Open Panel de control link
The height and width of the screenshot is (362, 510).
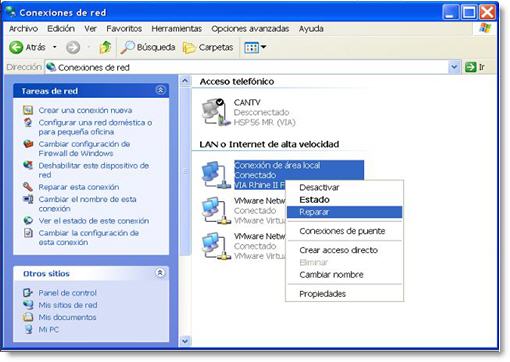[x=67, y=293]
